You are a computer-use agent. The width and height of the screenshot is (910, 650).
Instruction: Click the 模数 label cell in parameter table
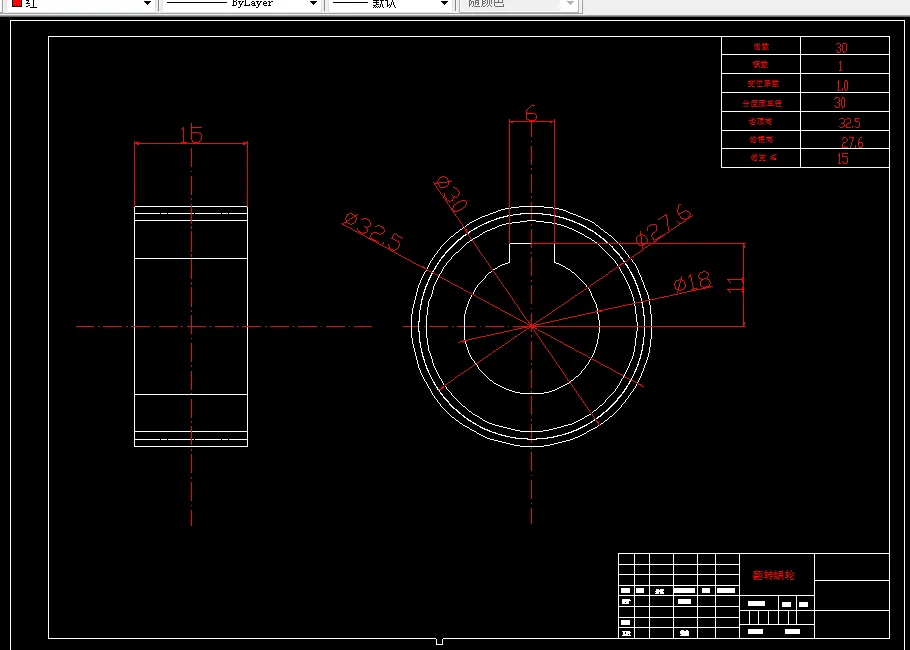[761, 65]
